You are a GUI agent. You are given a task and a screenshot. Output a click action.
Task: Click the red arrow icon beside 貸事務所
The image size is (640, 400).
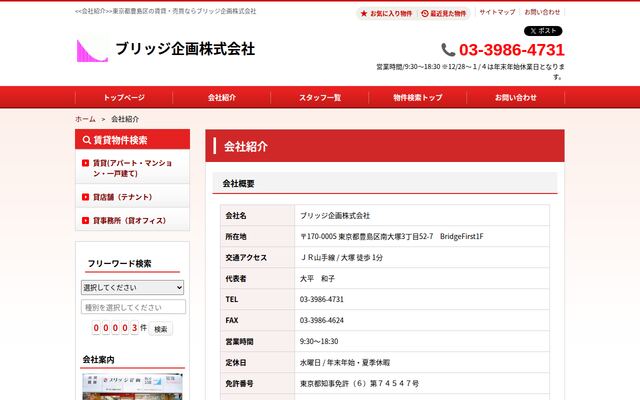(x=85, y=220)
